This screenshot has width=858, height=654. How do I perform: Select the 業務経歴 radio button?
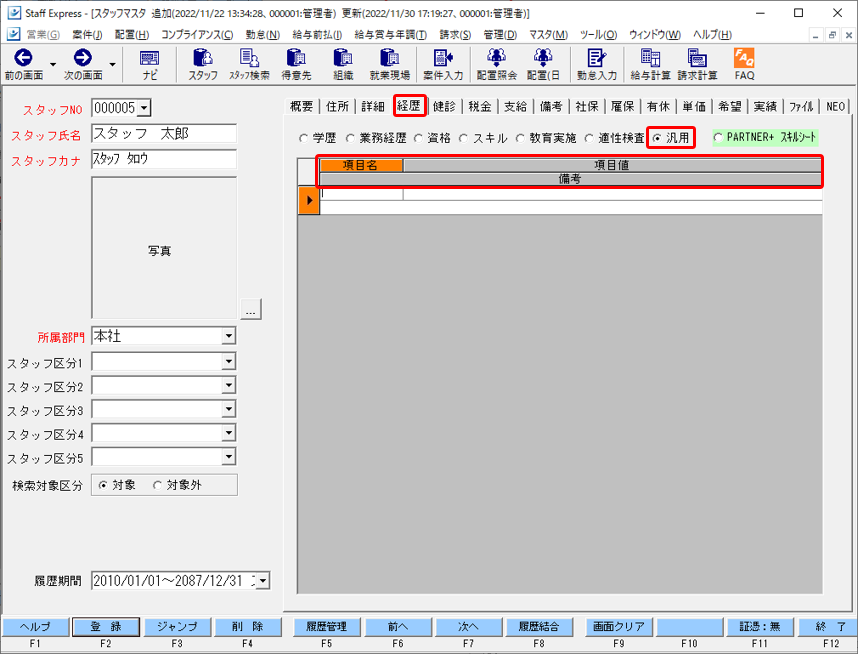pyautogui.click(x=350, y=138)
